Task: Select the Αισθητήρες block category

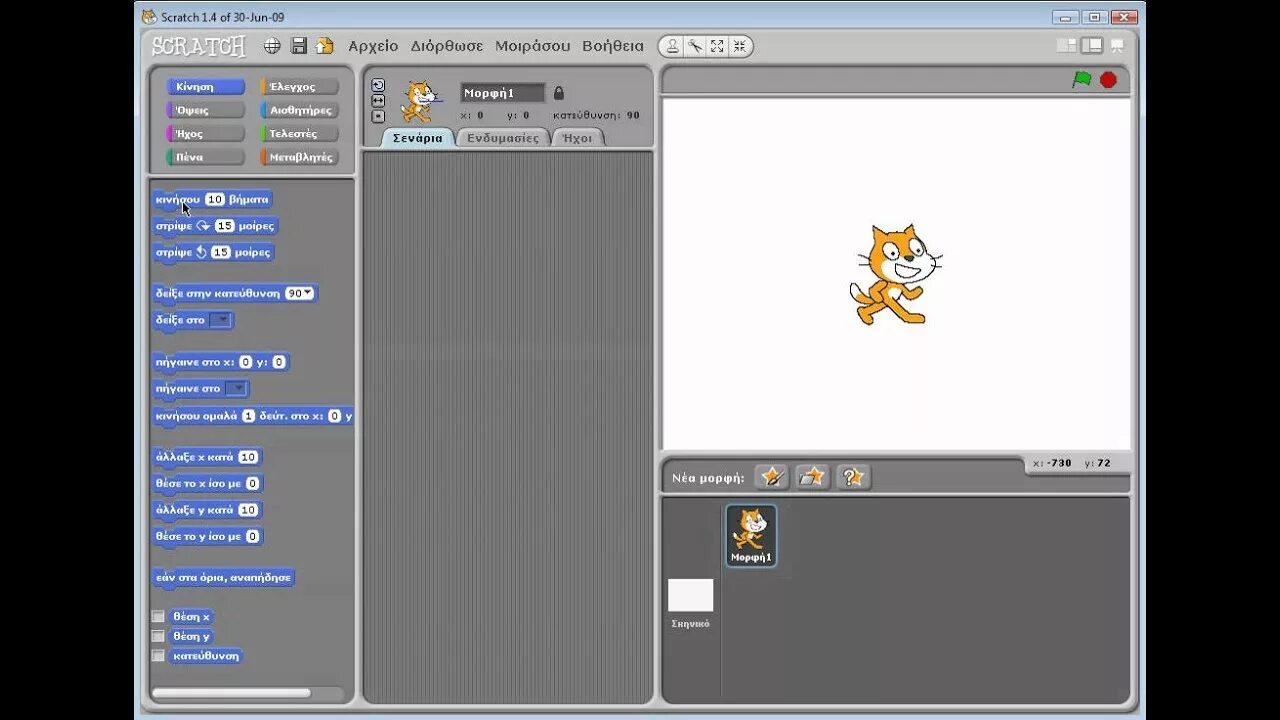Action: click(x=300, y=110)
